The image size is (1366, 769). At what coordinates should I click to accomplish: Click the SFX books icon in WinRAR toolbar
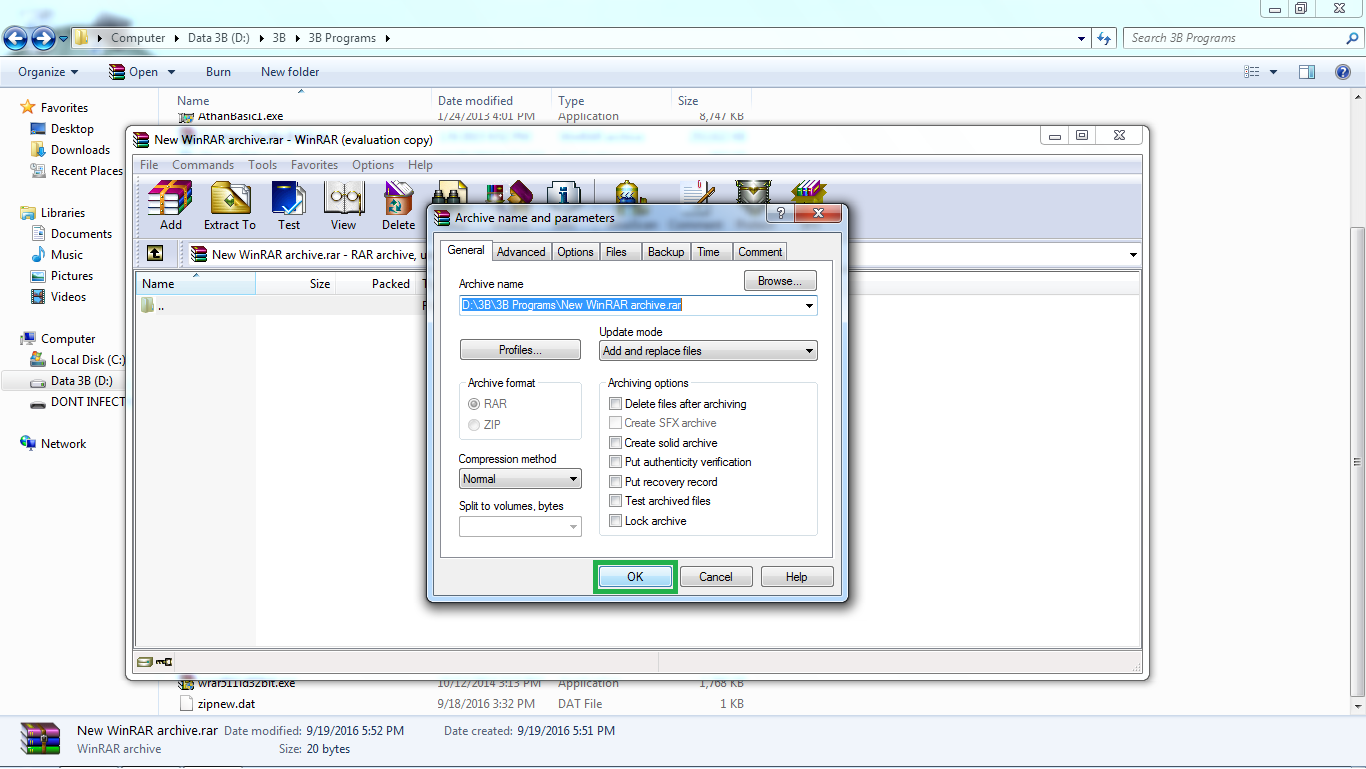[x=808, y=192]
